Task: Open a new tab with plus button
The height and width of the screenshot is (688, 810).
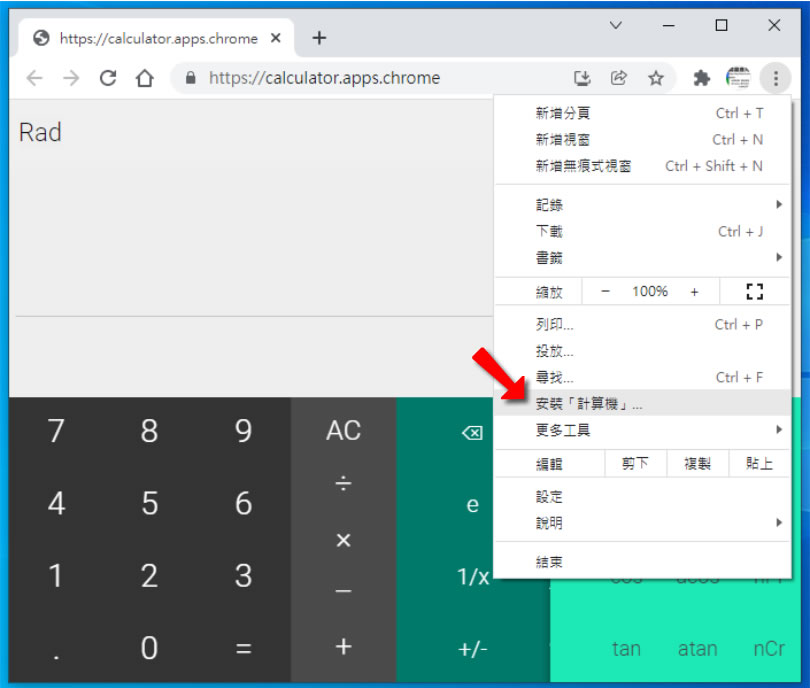Action: [x=319, y=38]
